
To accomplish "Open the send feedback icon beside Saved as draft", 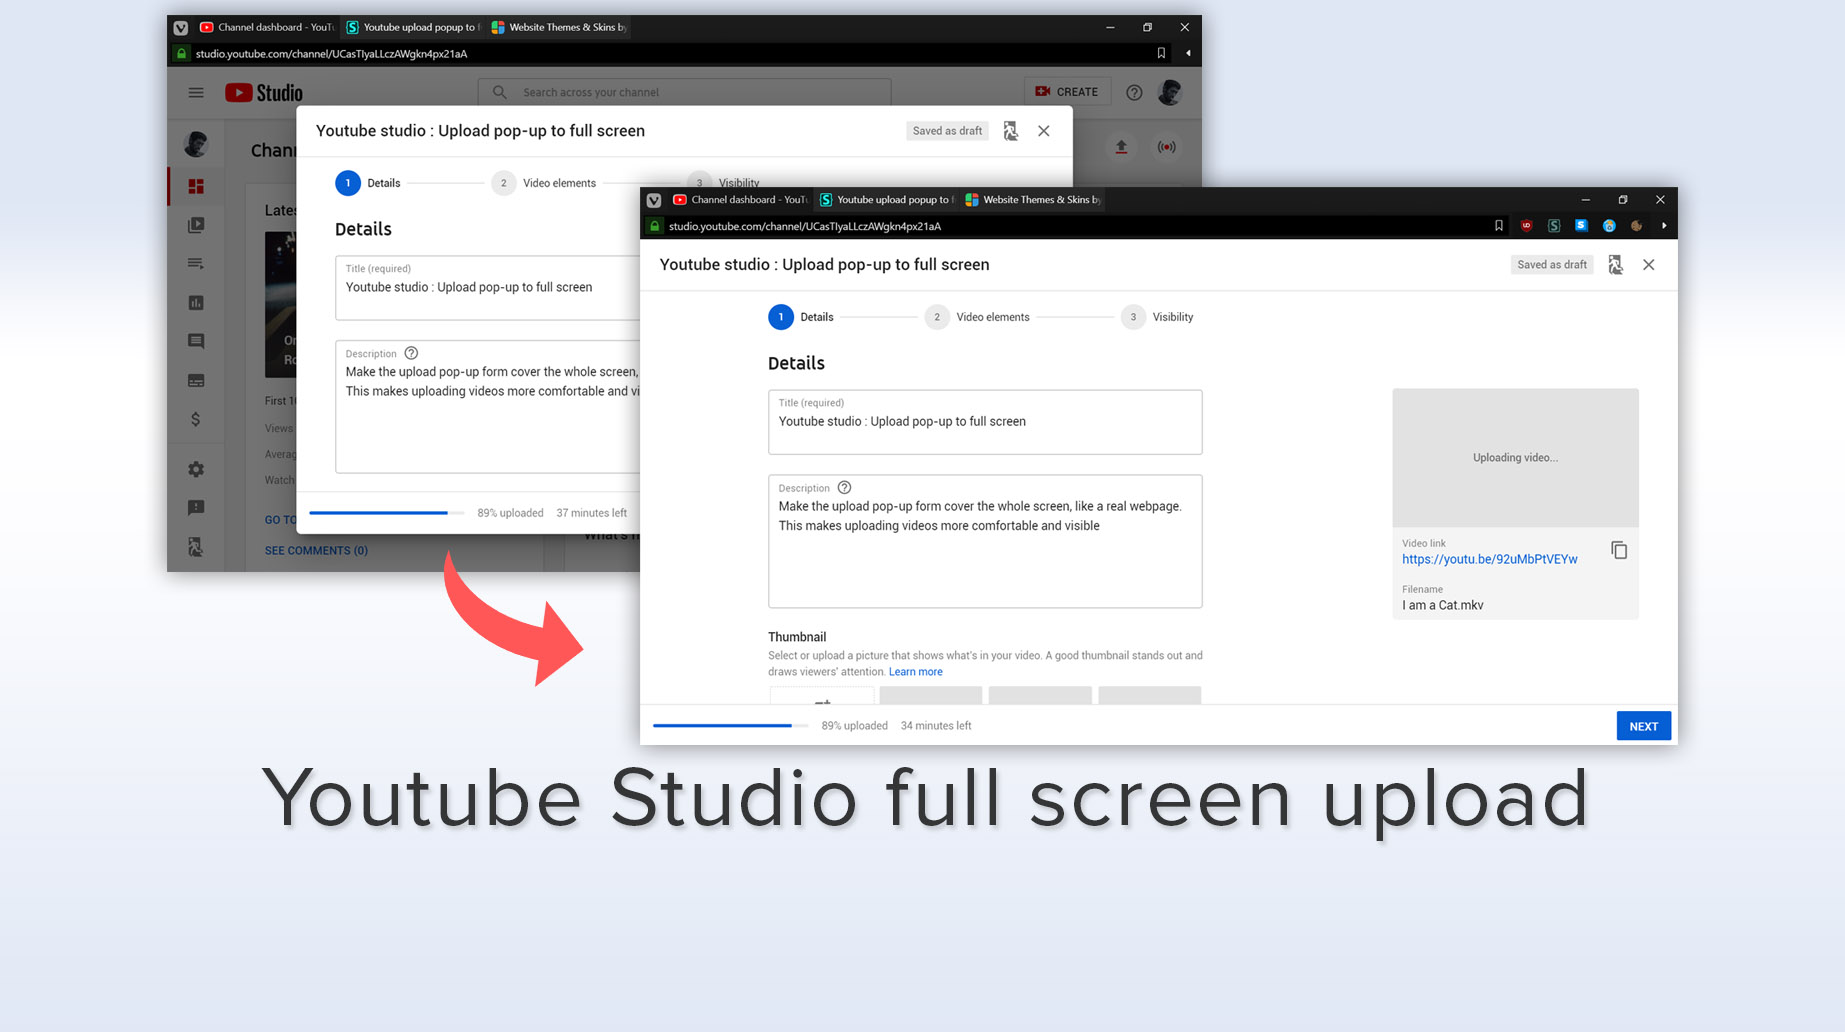I will 1616,264.
